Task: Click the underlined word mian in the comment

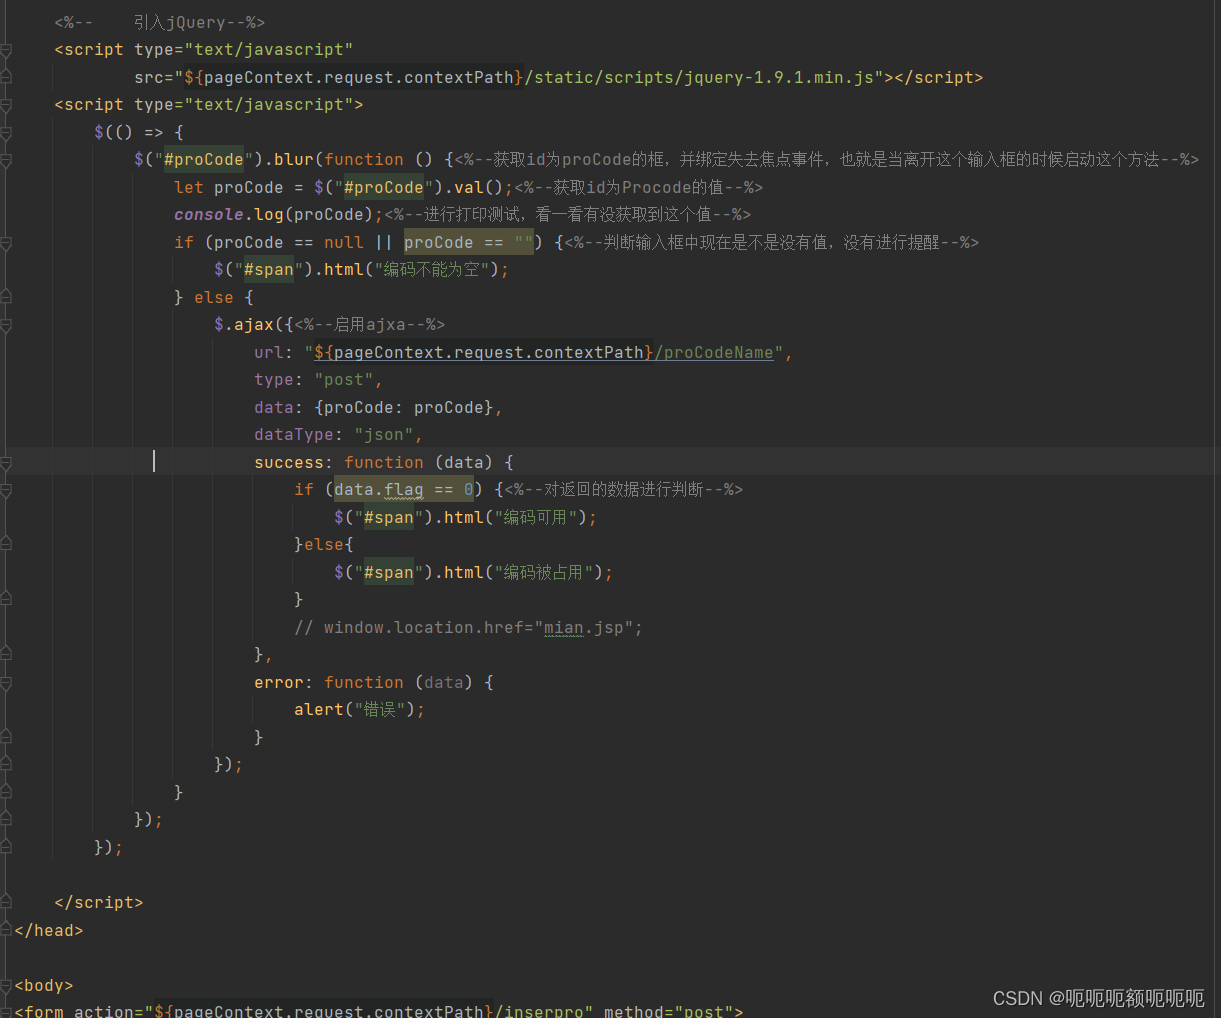Action: tap(564, 628)
